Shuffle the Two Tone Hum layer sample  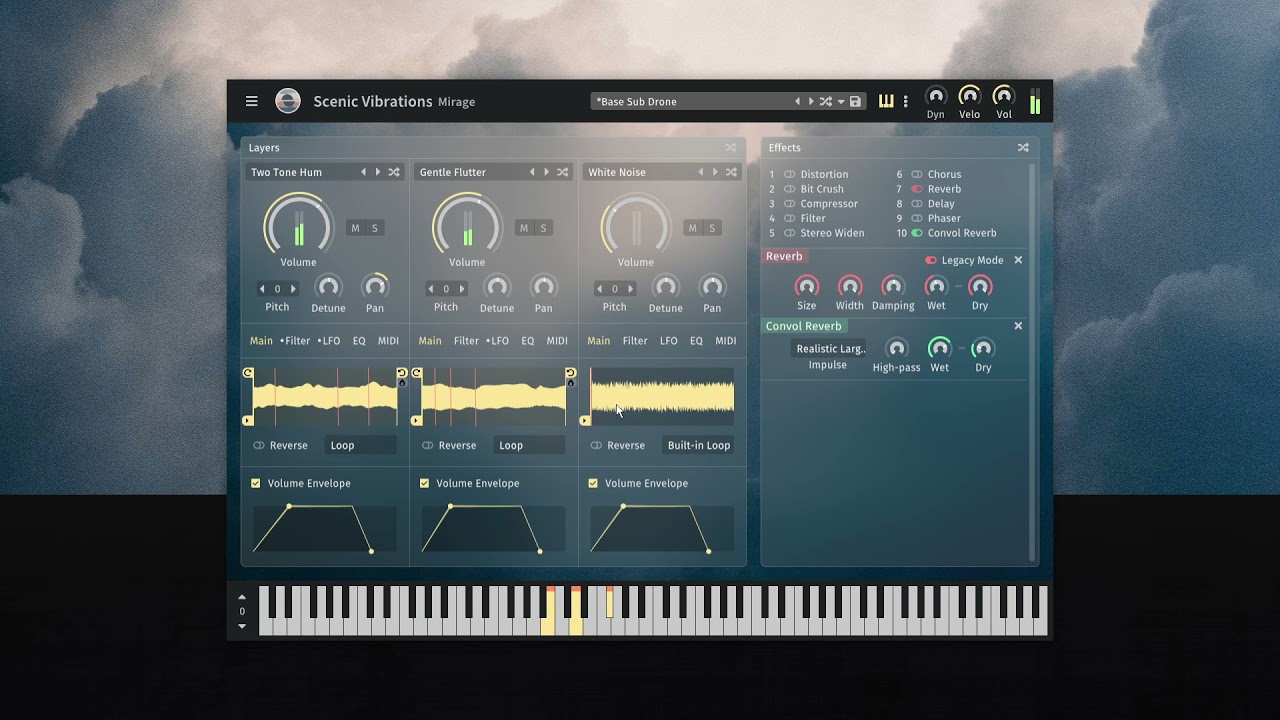pos(394,172)
